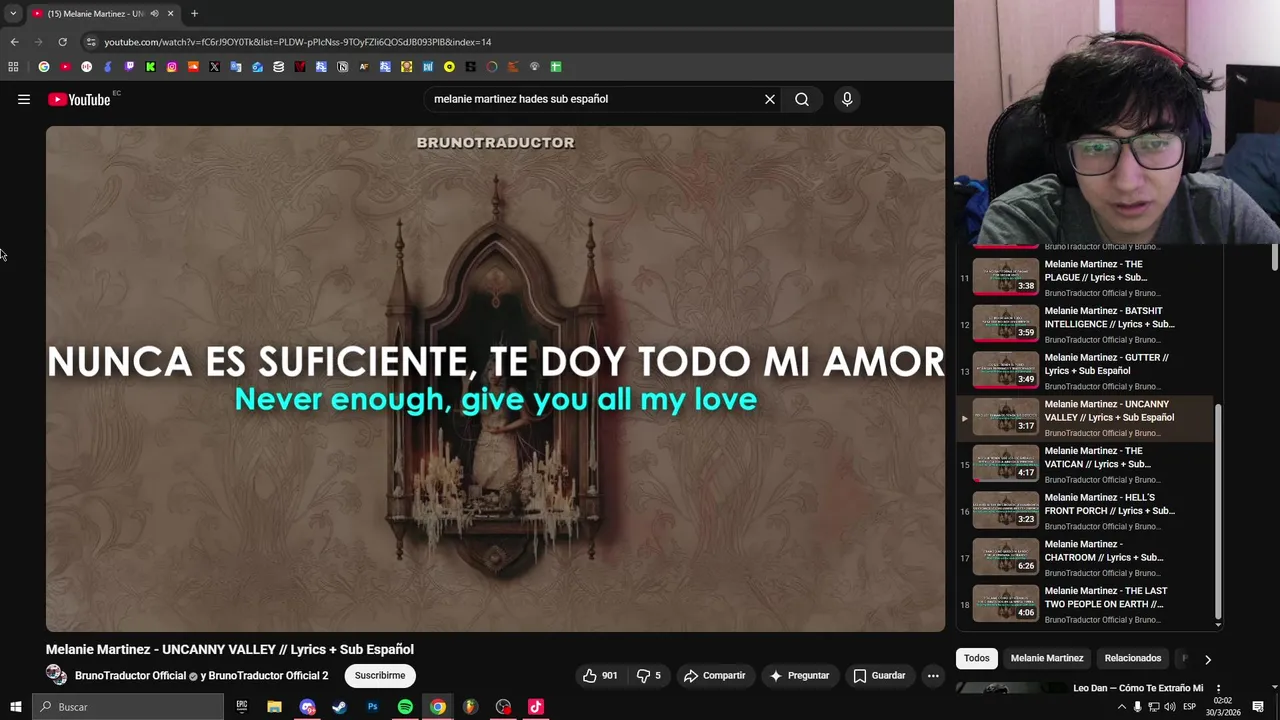Open the Google Translate bookmark
The image size is (1280, 720).
[236, 67]
